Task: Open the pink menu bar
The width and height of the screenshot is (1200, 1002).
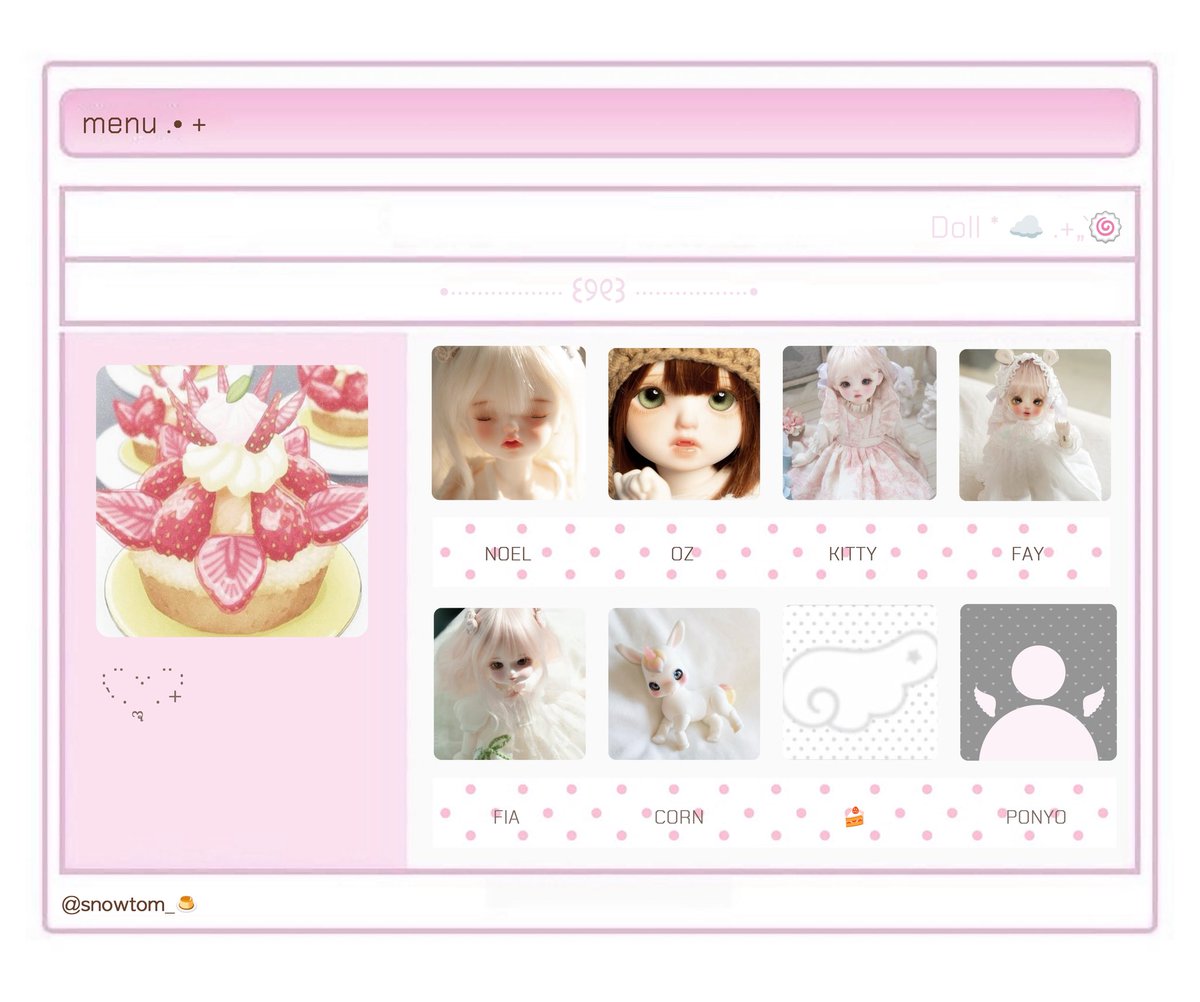Action: pyautogui.click(x=600, y=123)
